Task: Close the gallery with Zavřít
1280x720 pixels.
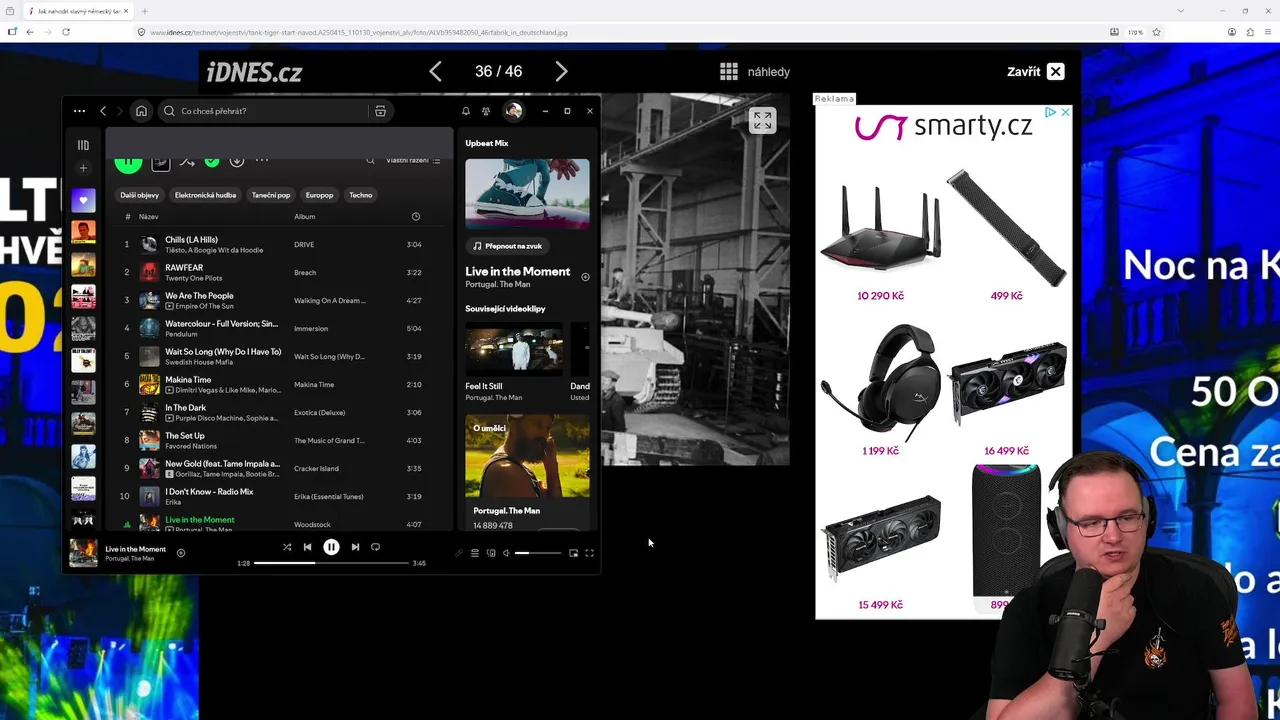Action: (1035, 71)
